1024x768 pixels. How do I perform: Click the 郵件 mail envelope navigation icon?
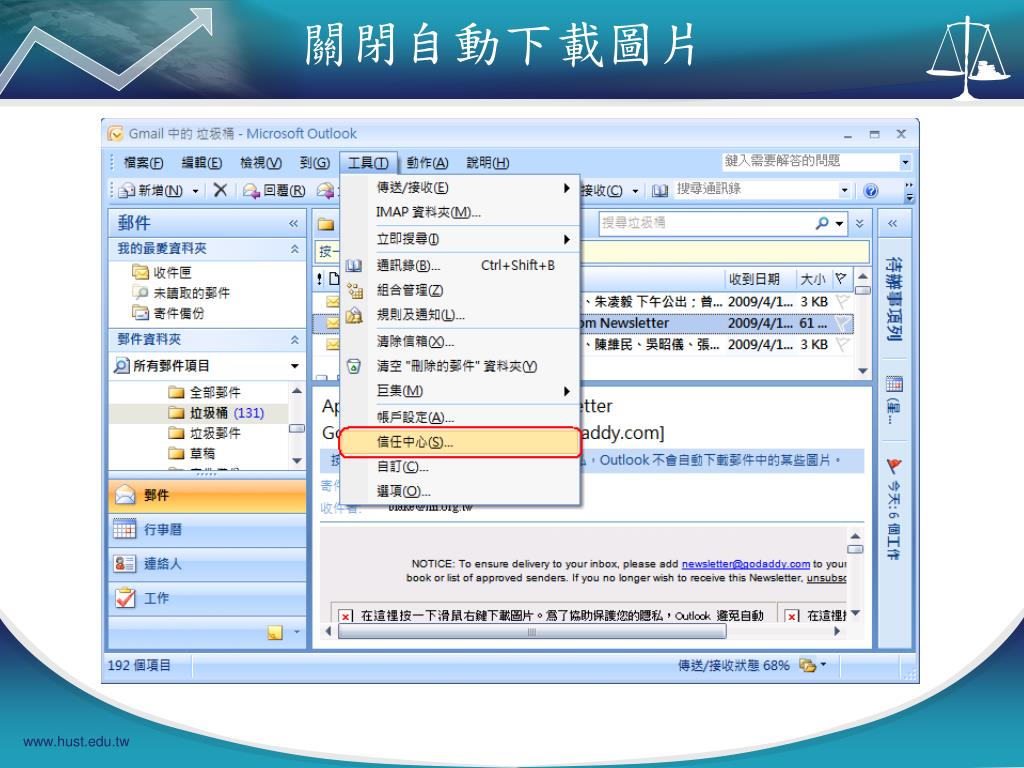pyautogui.click(x=125, y=495)
